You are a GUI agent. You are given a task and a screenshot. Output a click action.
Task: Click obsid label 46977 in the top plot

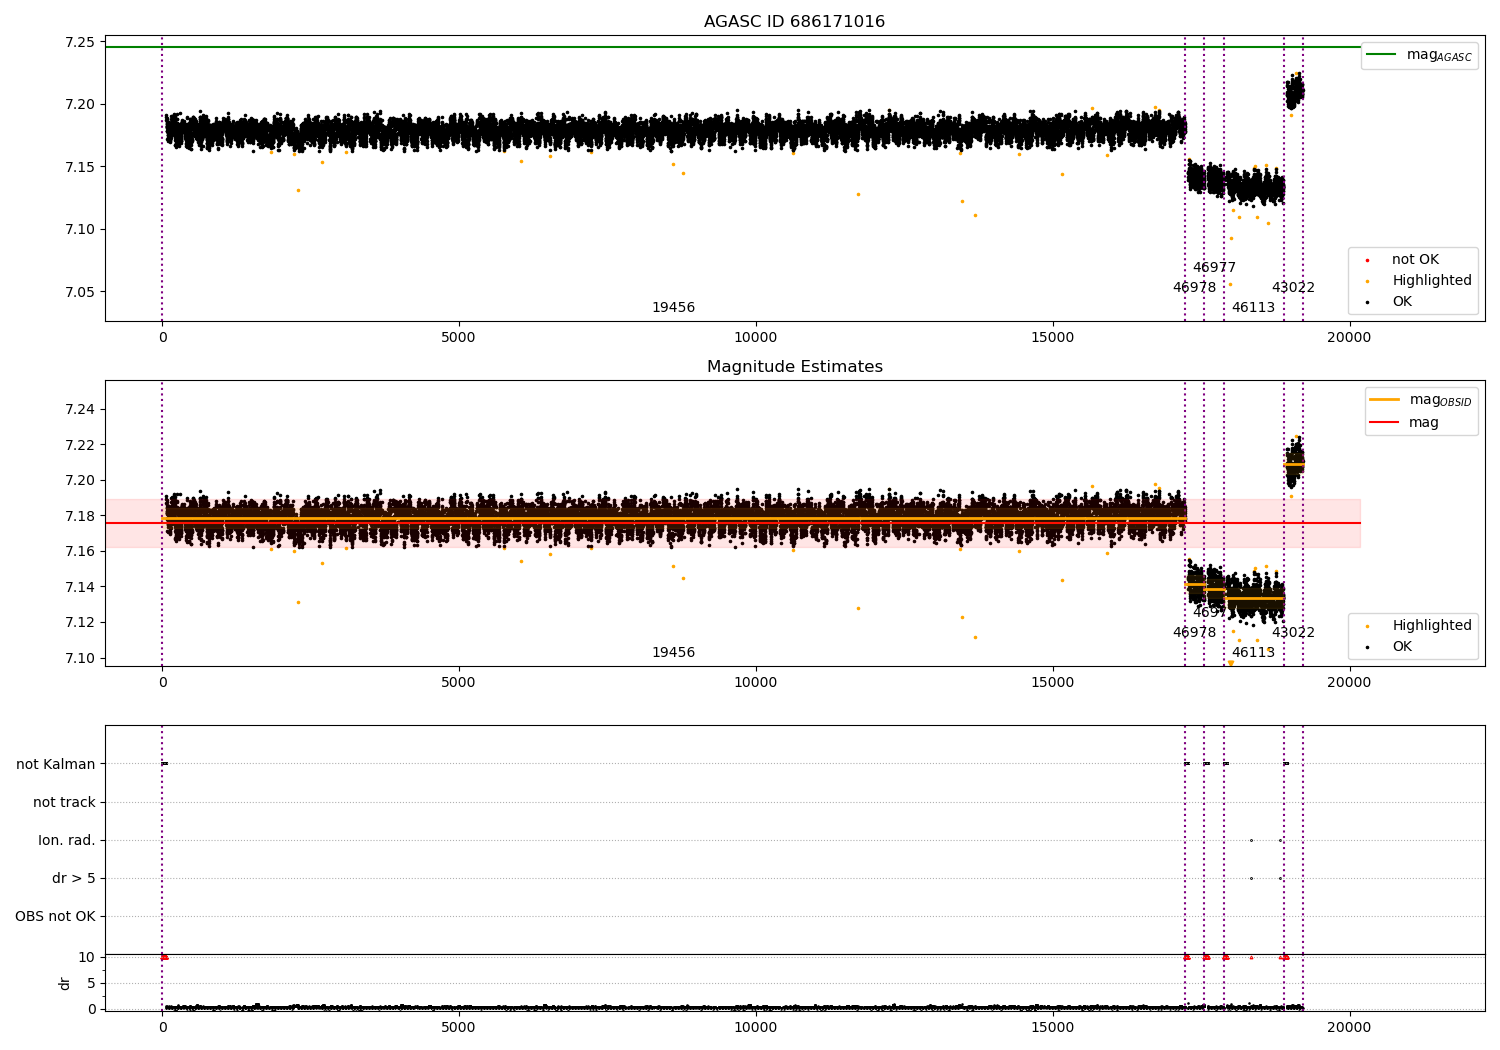point(1214,268)
